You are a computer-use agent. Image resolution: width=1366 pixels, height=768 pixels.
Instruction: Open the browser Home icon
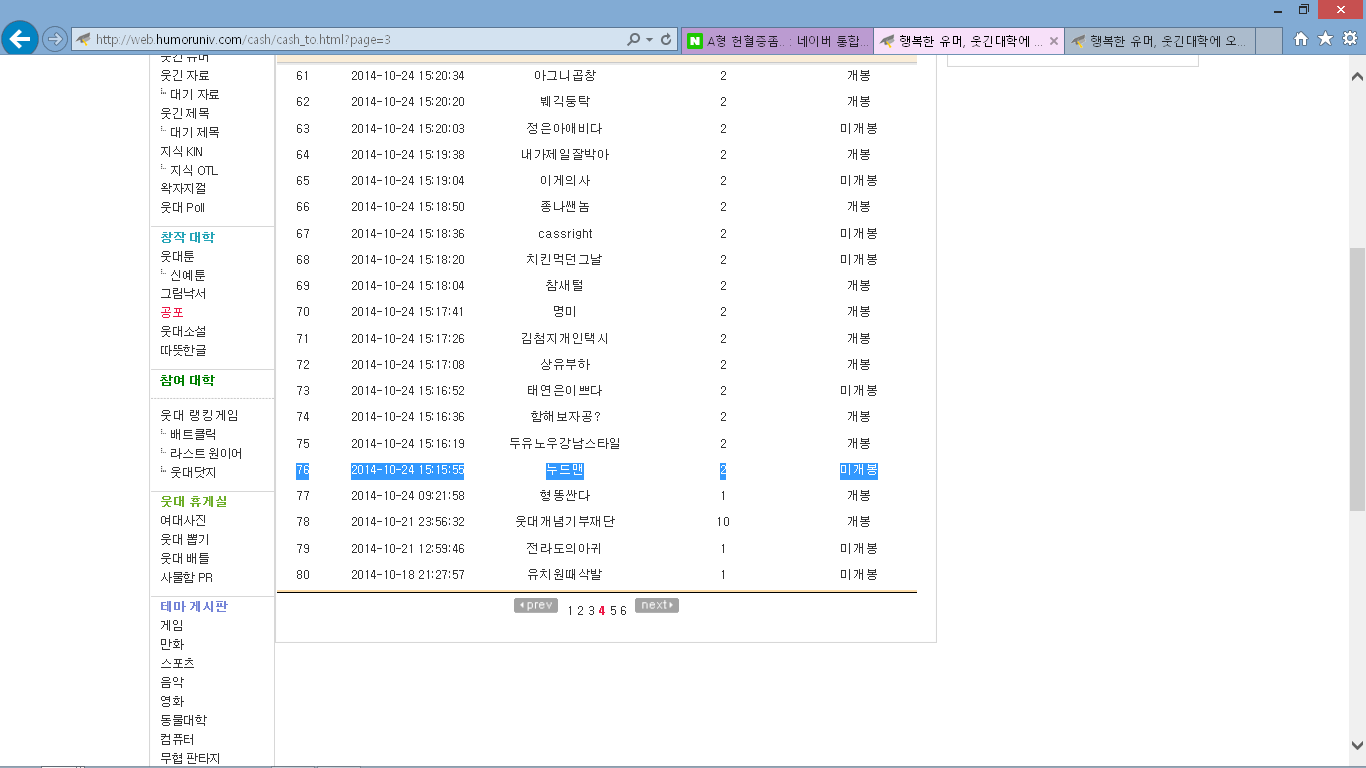1301,39
